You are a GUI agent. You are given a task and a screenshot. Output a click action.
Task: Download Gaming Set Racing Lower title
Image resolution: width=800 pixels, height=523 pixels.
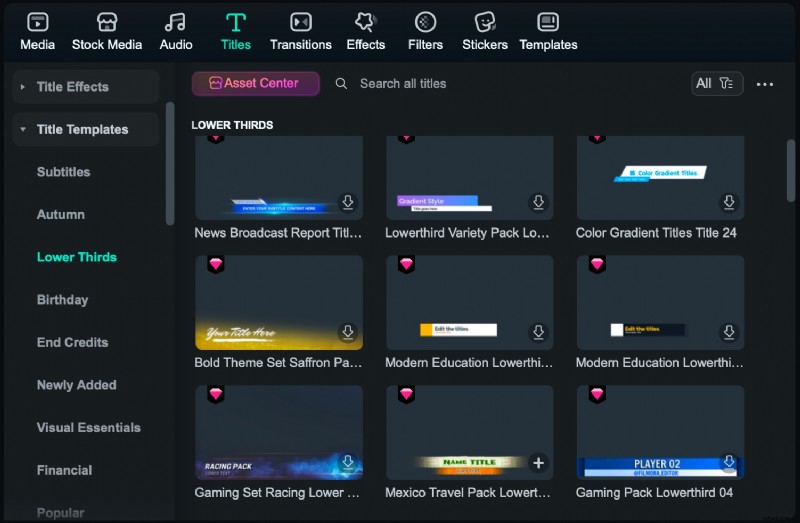[x=347, y=462]
